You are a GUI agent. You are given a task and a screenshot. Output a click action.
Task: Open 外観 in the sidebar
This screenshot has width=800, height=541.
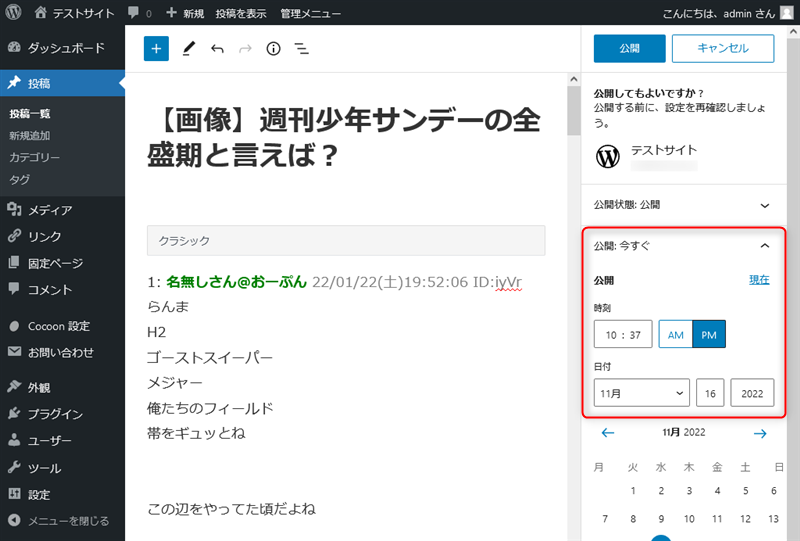[62, 387]
